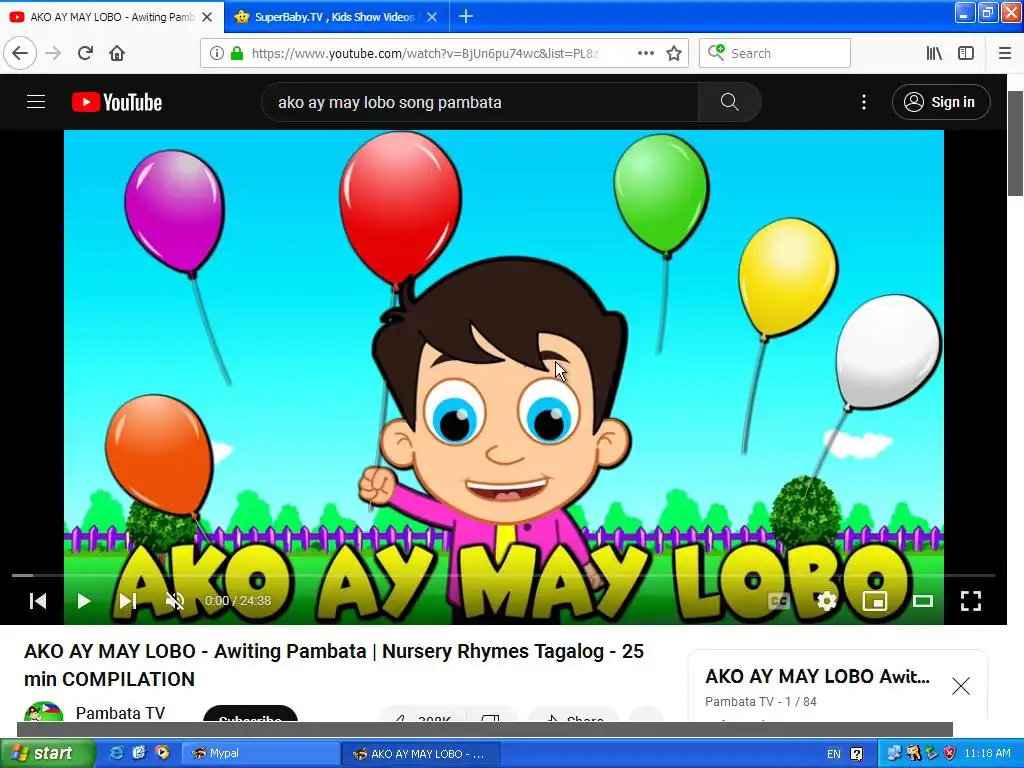Open the Firefox hamburger menu
1024x768 pixels.
(1005, 54)
